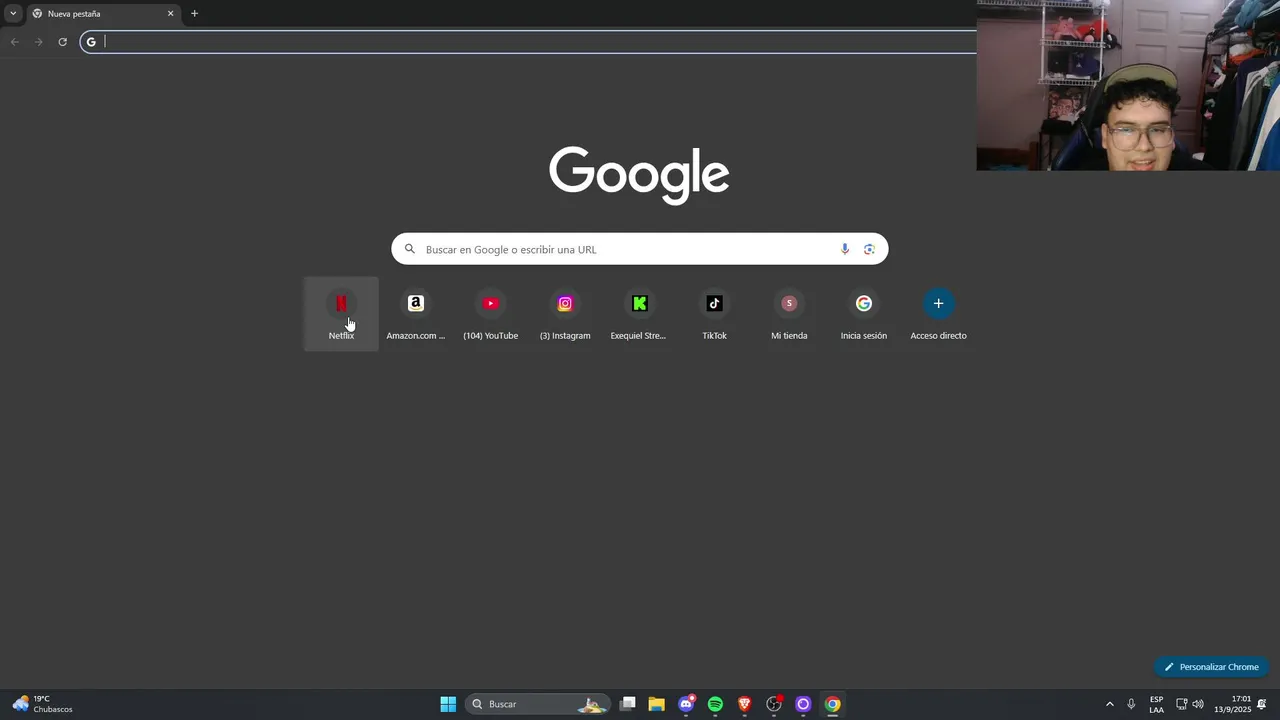Show hidden system tray icons
Viewport: 1280px width, 720px height.
1109,704
